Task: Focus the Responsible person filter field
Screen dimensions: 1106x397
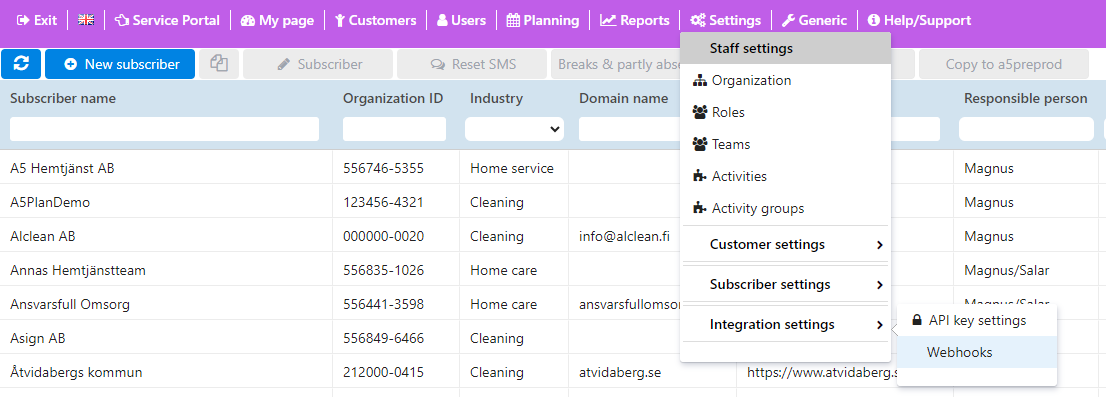Action: coord(1026,129)
